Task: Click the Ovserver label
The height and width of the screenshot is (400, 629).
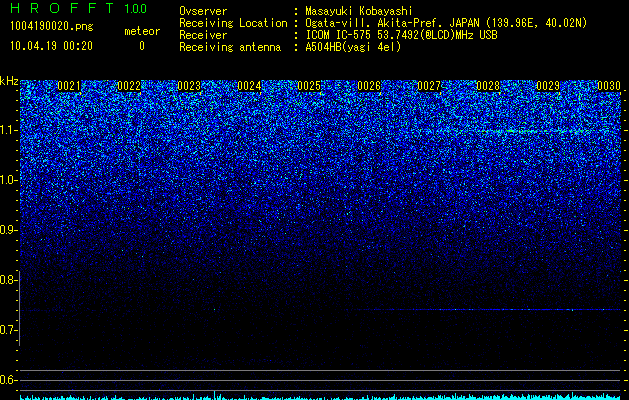Action: coord(203,11)
